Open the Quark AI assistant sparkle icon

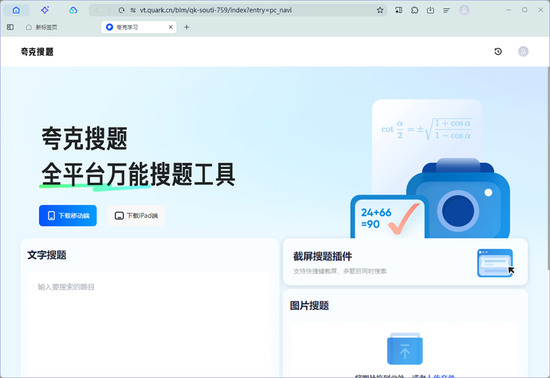pyautogui.click(x=45, y=10)
